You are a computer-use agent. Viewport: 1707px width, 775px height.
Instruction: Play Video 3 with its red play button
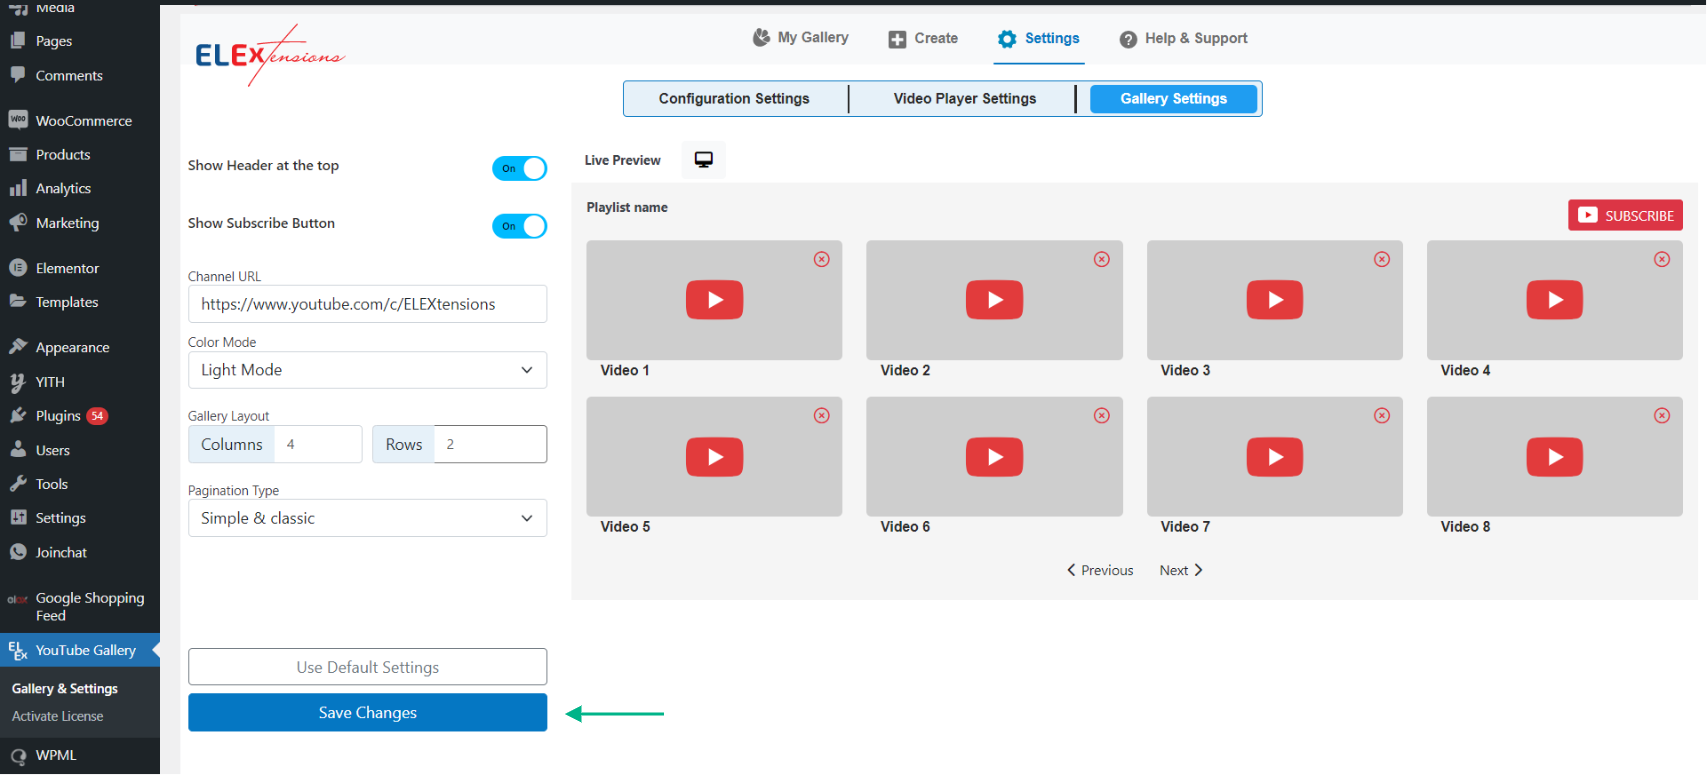pyautogui.click(x=1275, y=300)
